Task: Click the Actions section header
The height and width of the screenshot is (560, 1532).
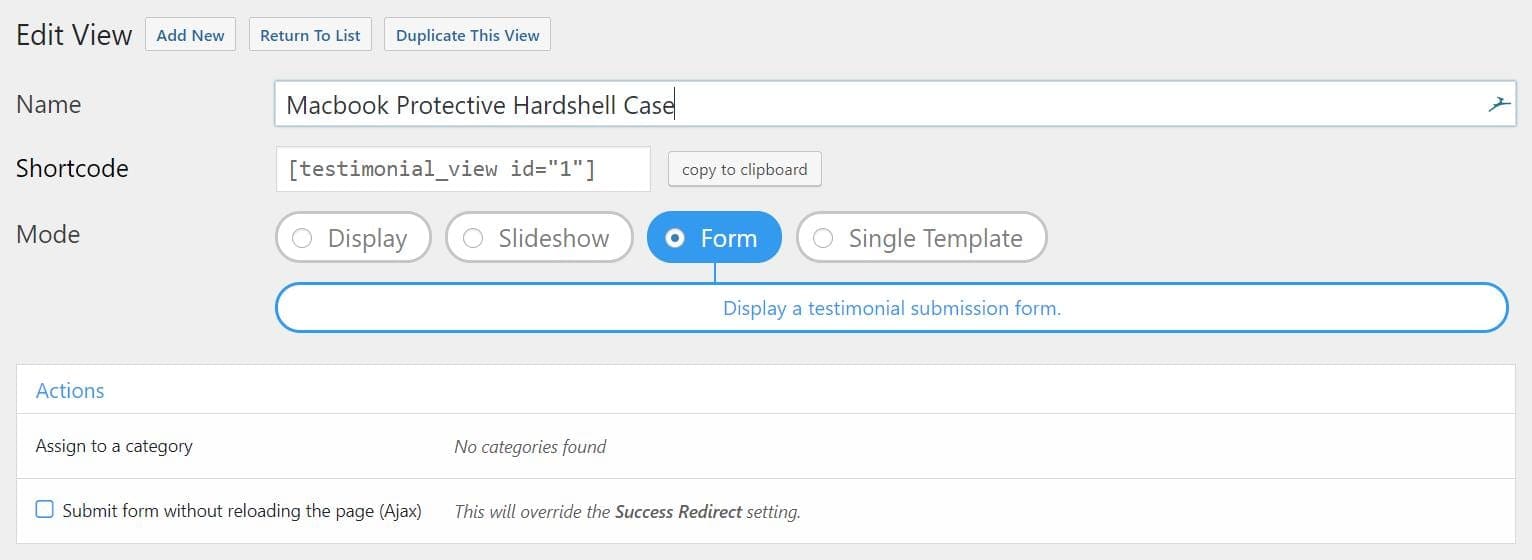Action: pos(70,391)
